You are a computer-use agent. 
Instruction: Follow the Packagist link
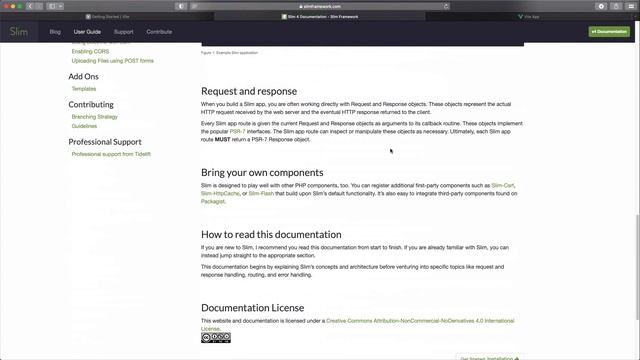[213, 201]
